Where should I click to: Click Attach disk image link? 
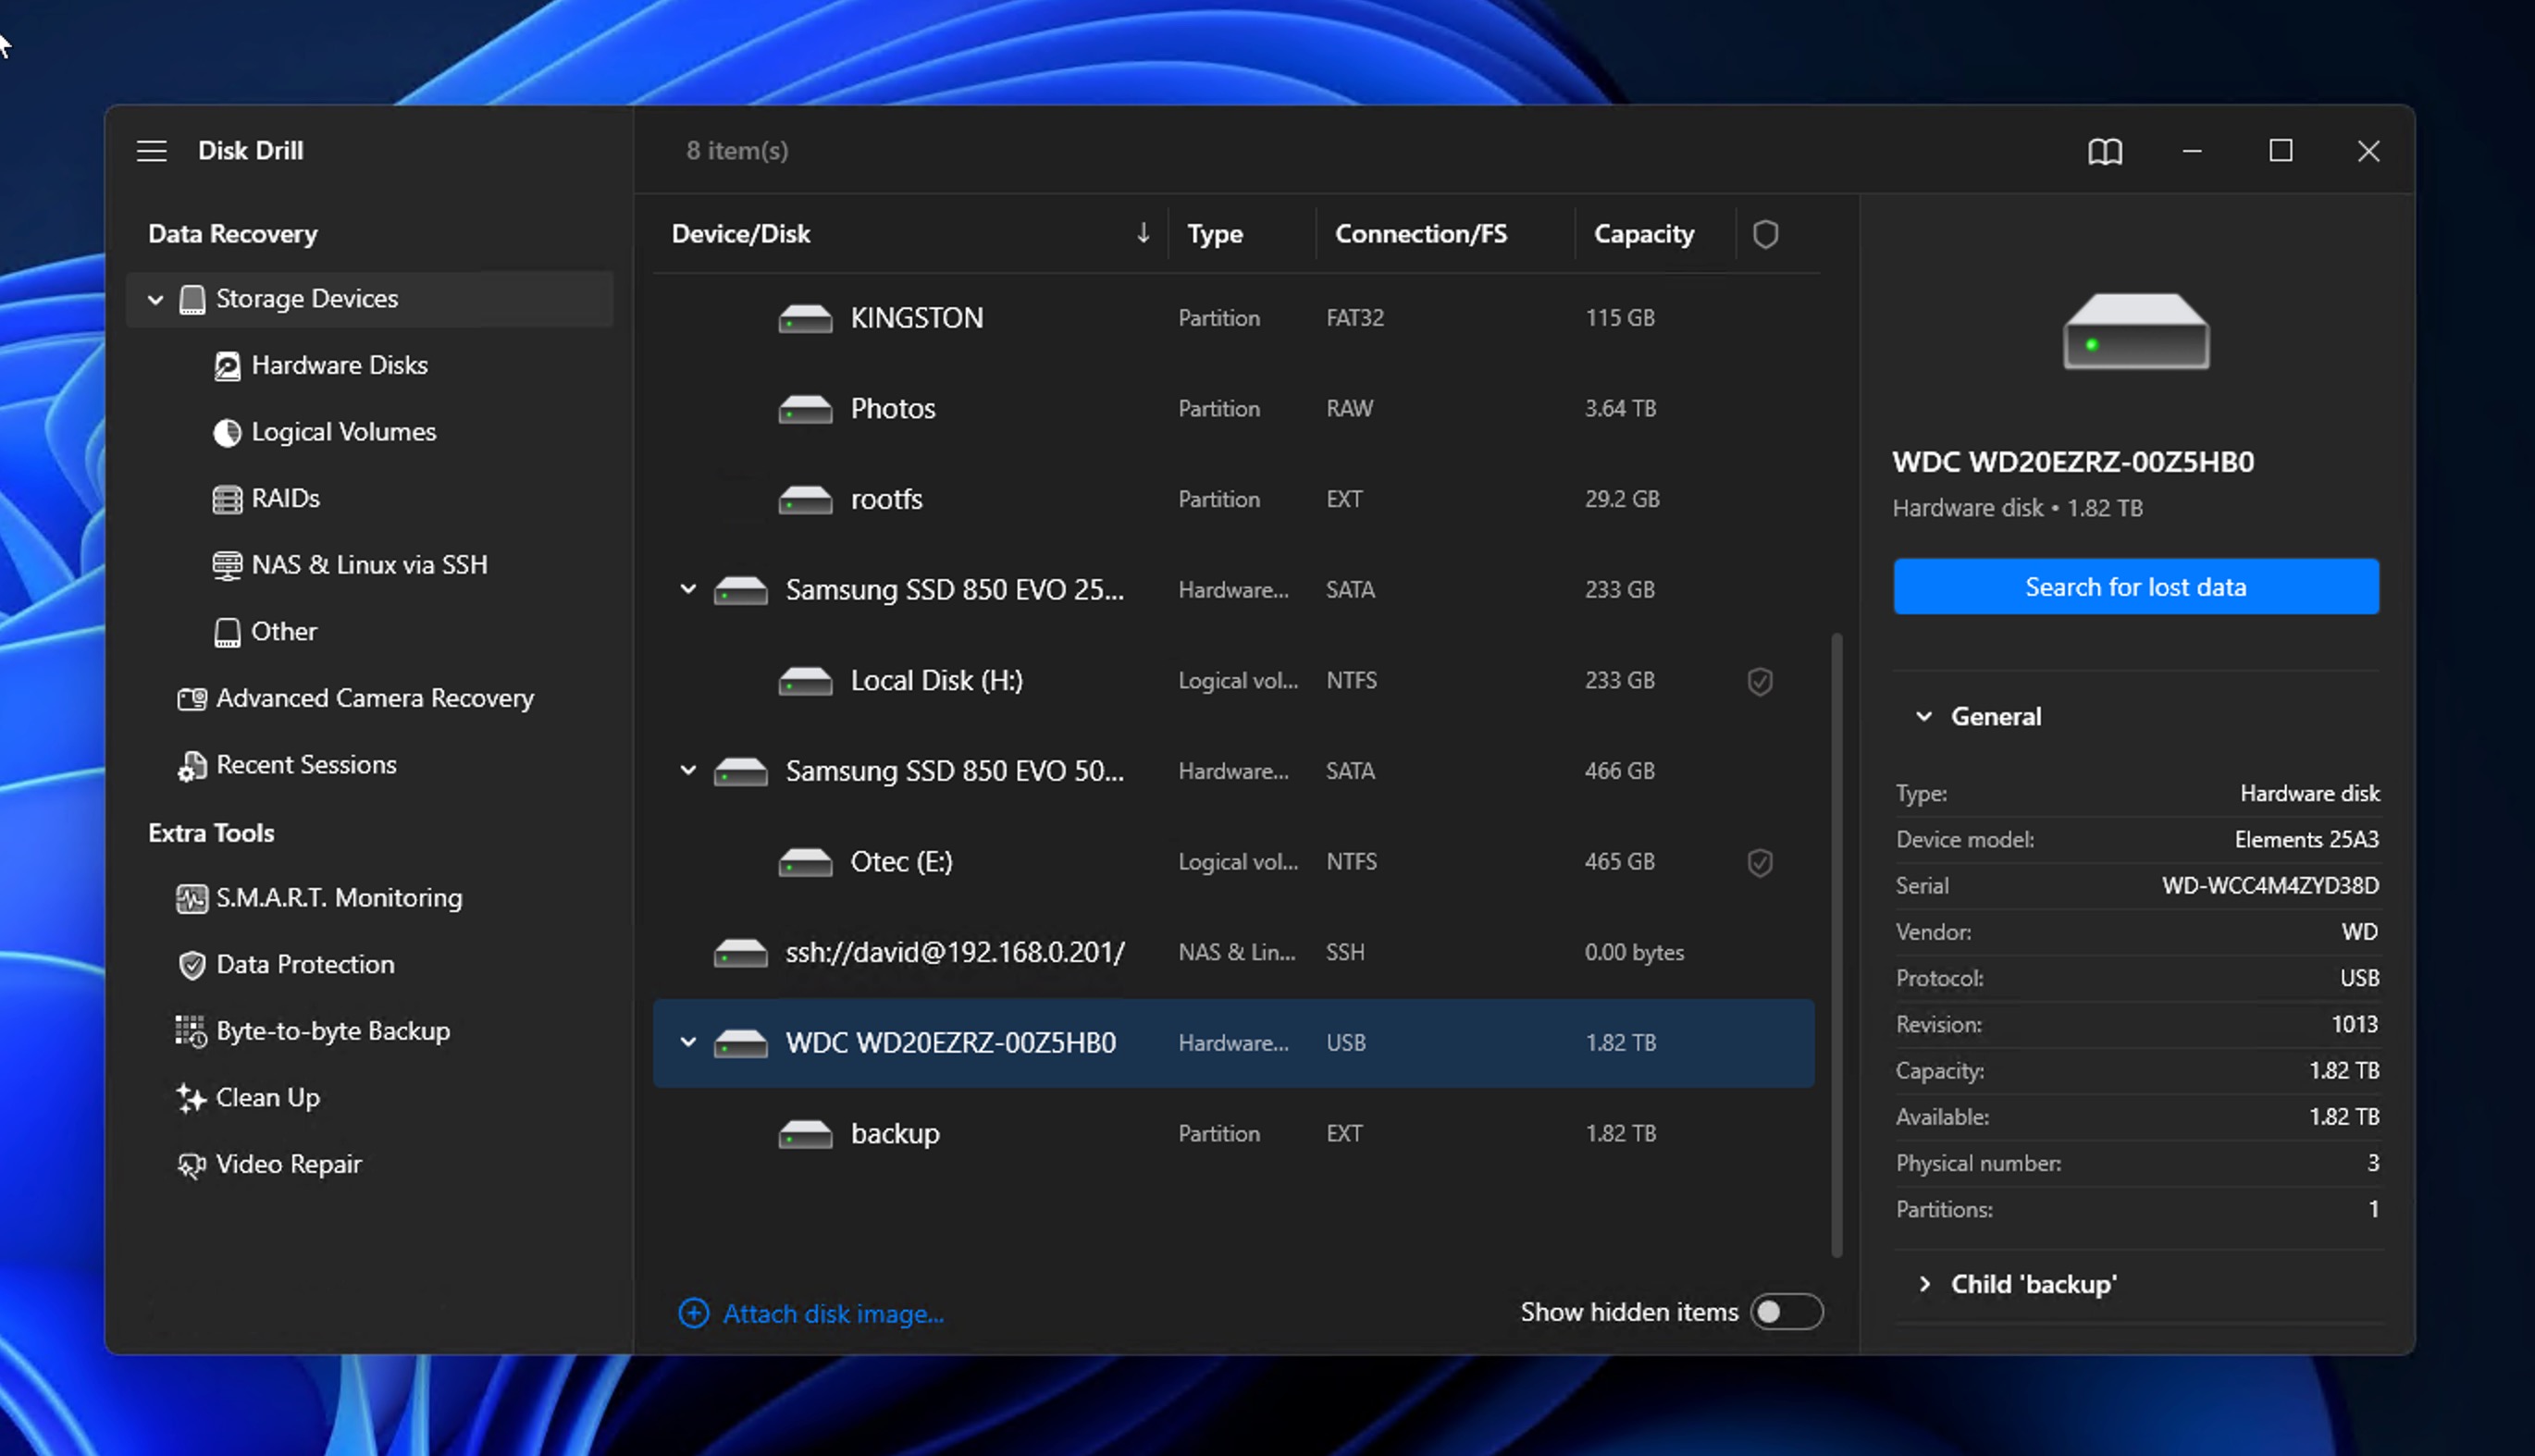[x=833, y=1314]
